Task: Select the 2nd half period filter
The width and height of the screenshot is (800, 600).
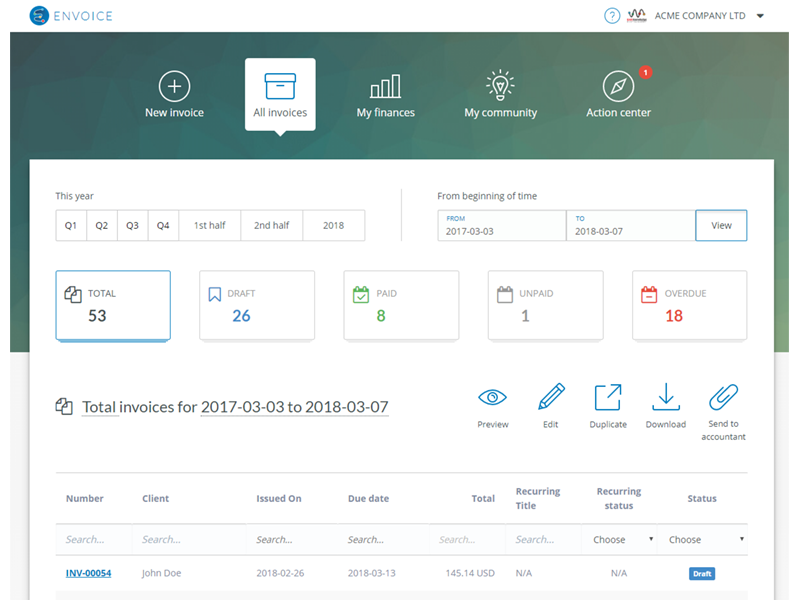Action: (271, 226)
